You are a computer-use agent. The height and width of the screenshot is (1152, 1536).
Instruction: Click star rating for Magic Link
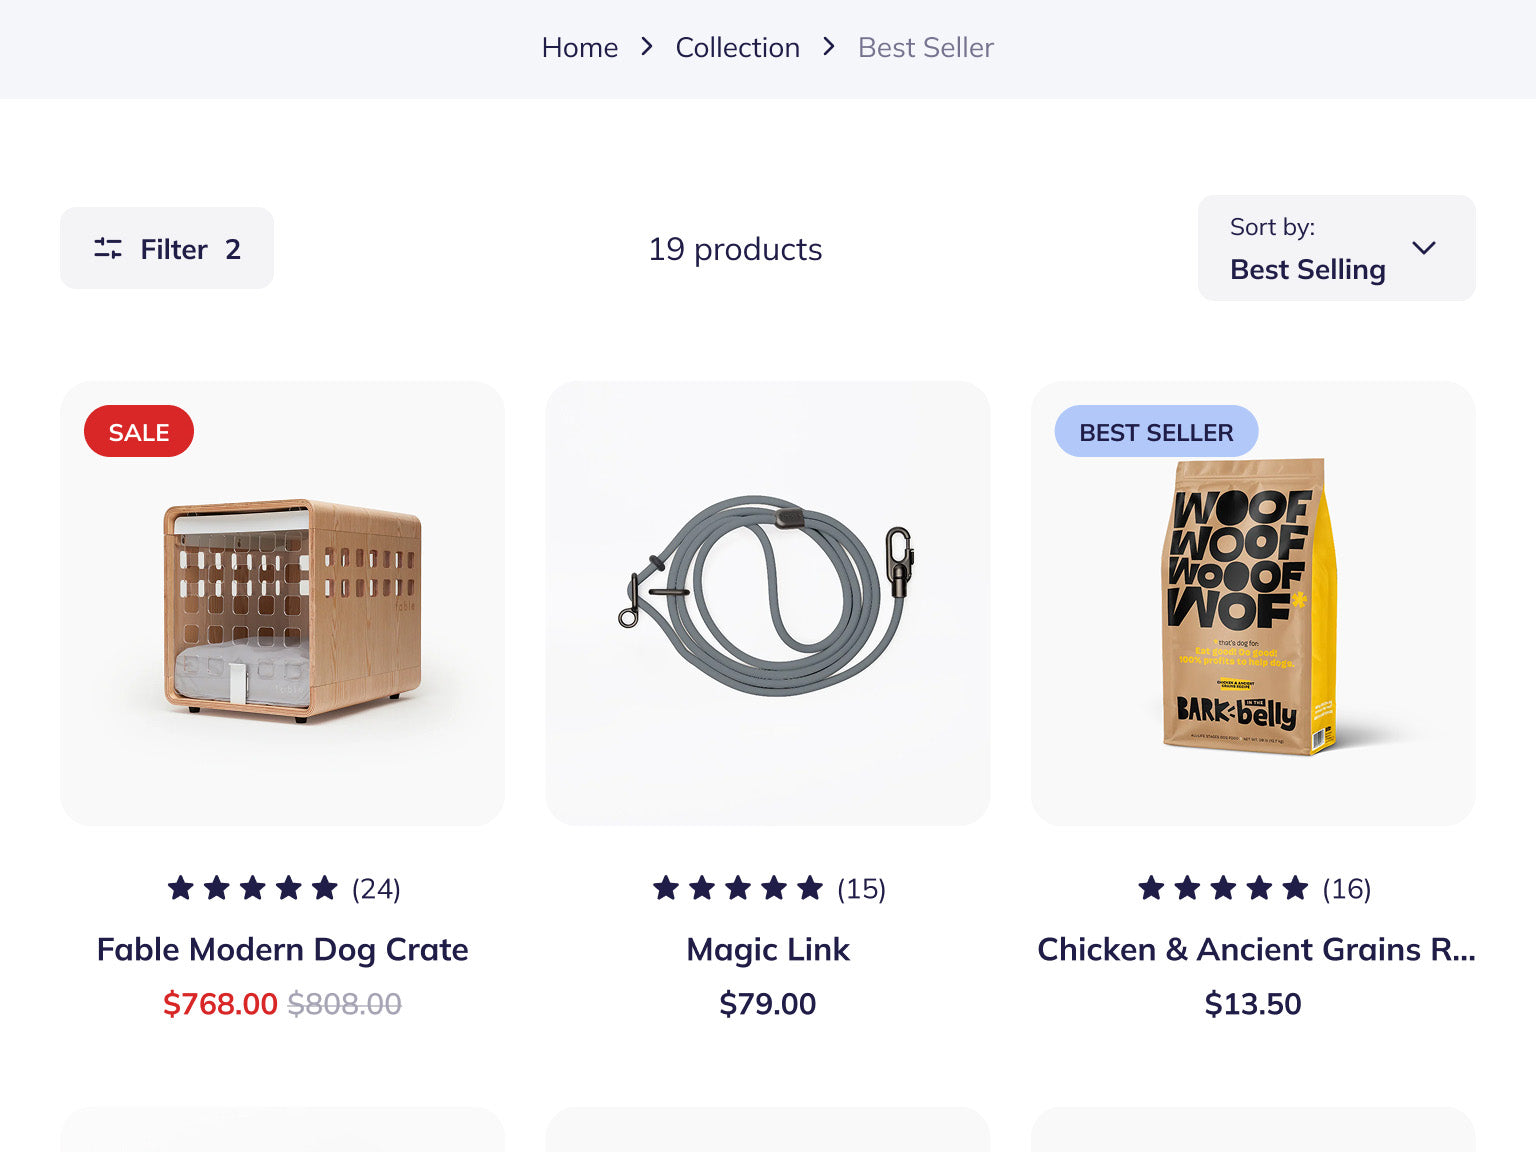click(x=738, y=888)
